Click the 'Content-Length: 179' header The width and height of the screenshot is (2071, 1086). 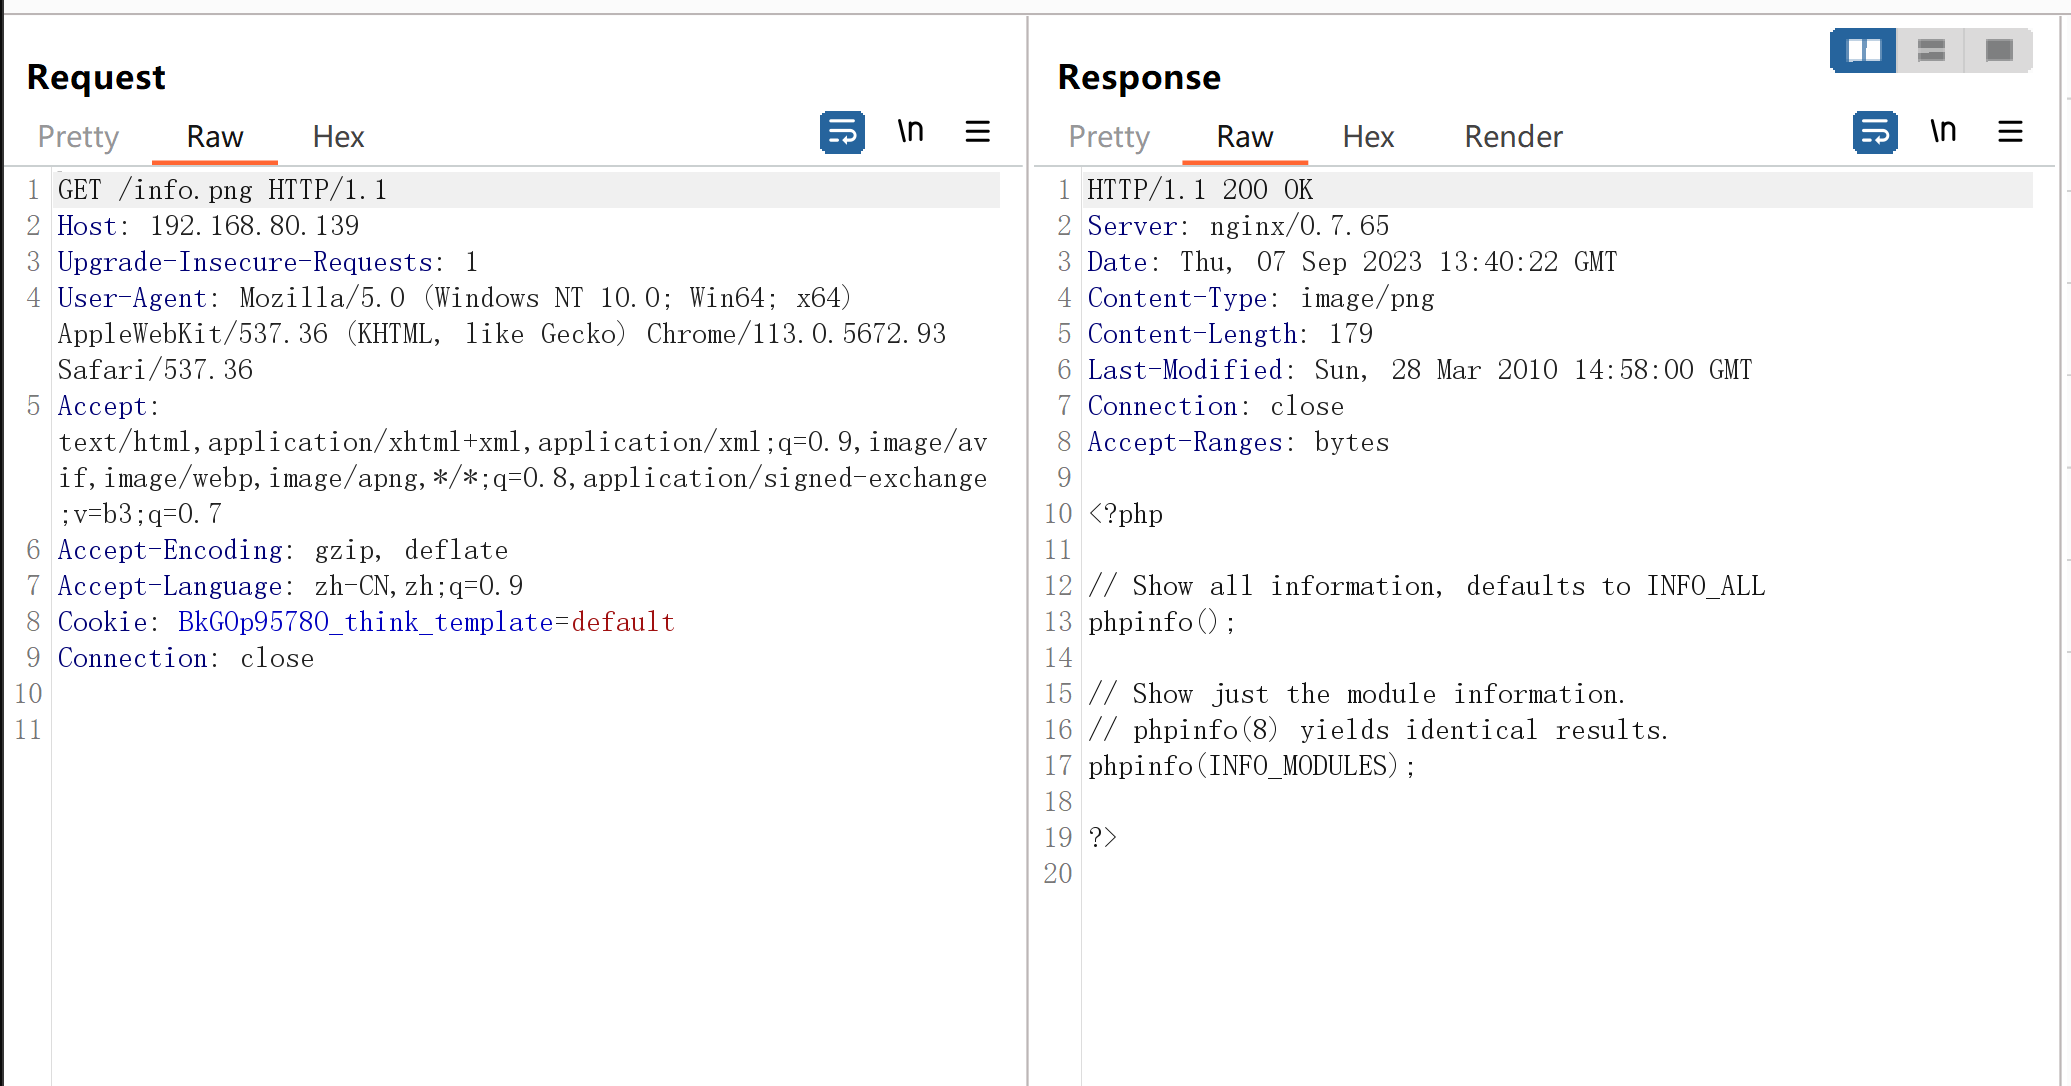1230,334
